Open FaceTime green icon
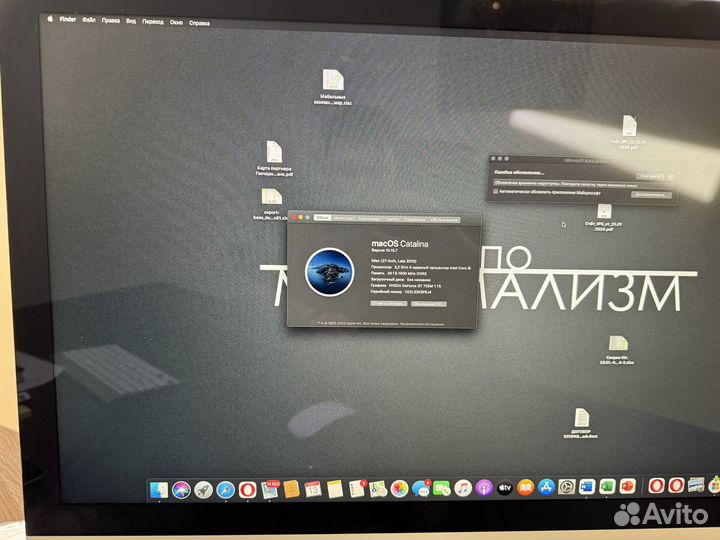Screen dimensions: 720x540 (x=442, y=488)
